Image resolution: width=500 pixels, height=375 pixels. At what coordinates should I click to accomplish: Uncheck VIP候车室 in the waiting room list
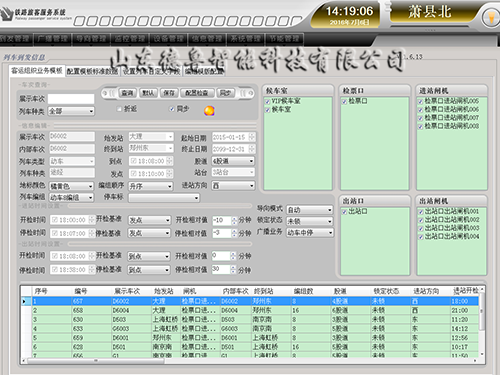coord(267,101)
